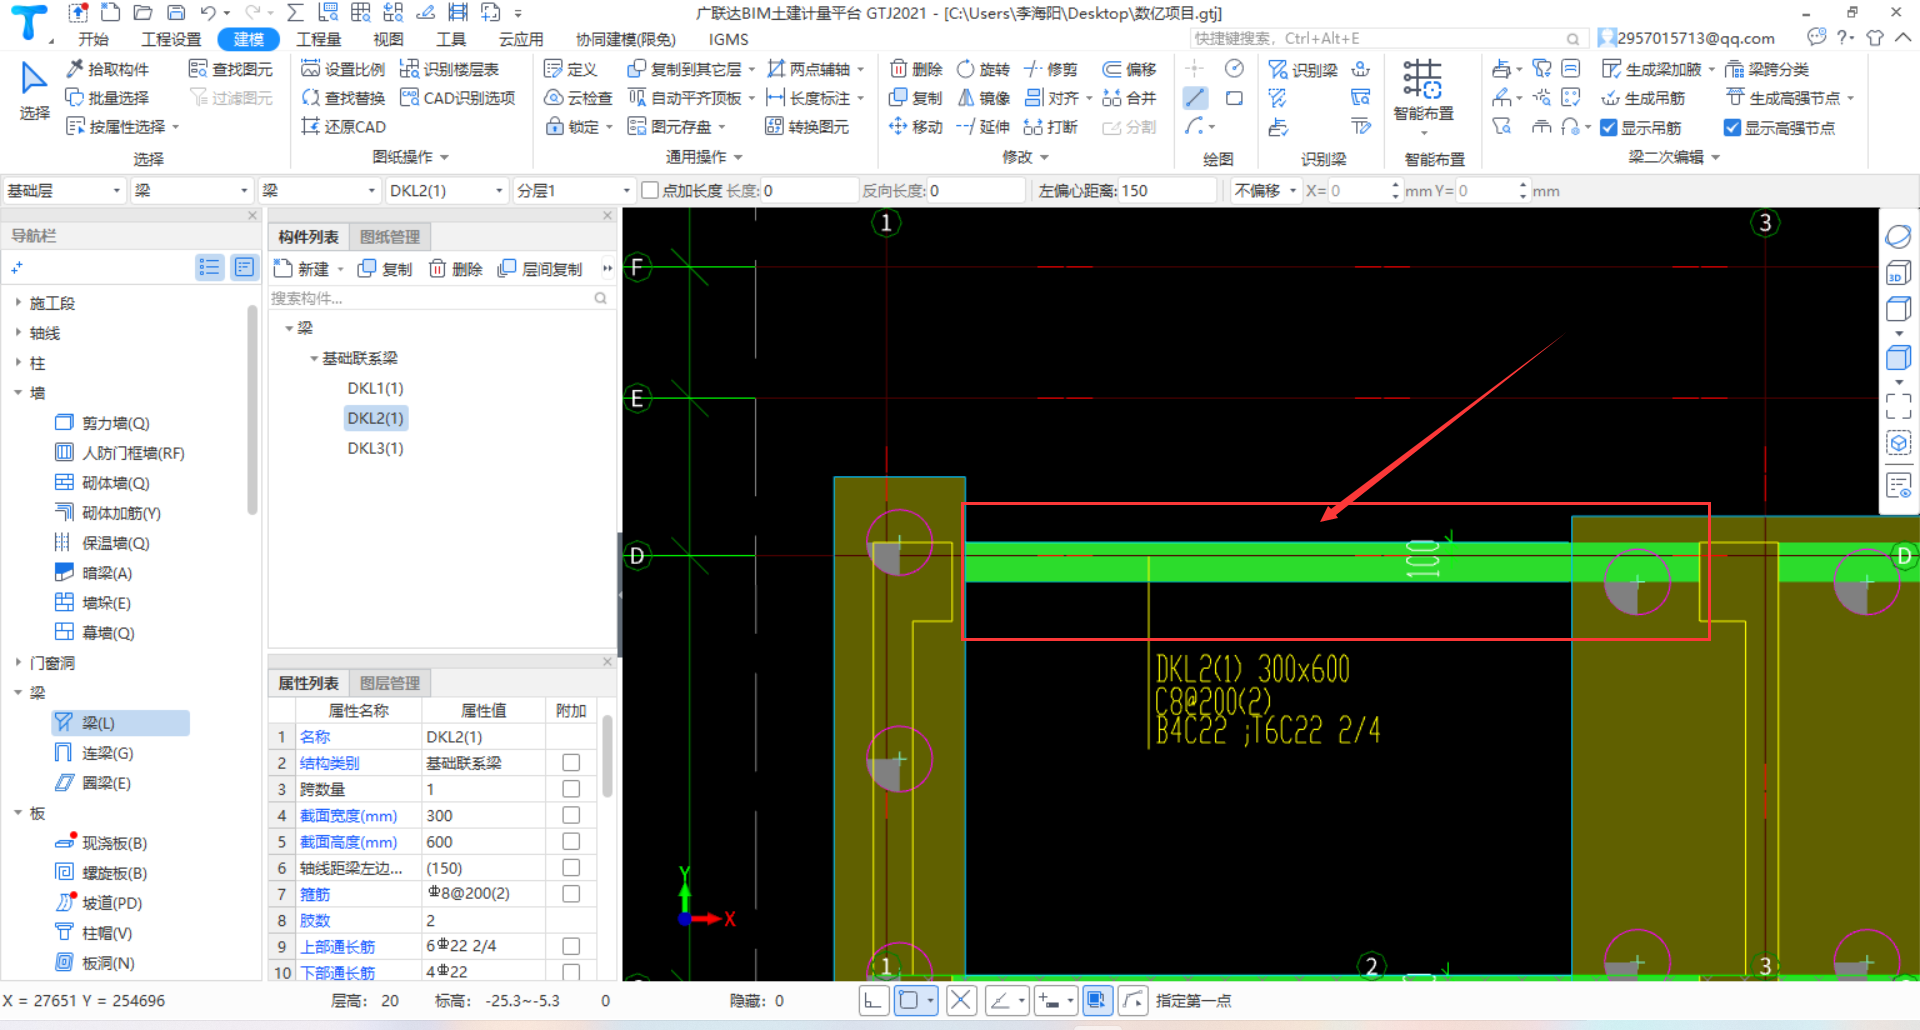Click 还原CAD restore tool
The width and height of the screenshot is (1920, 1030).
343,127
